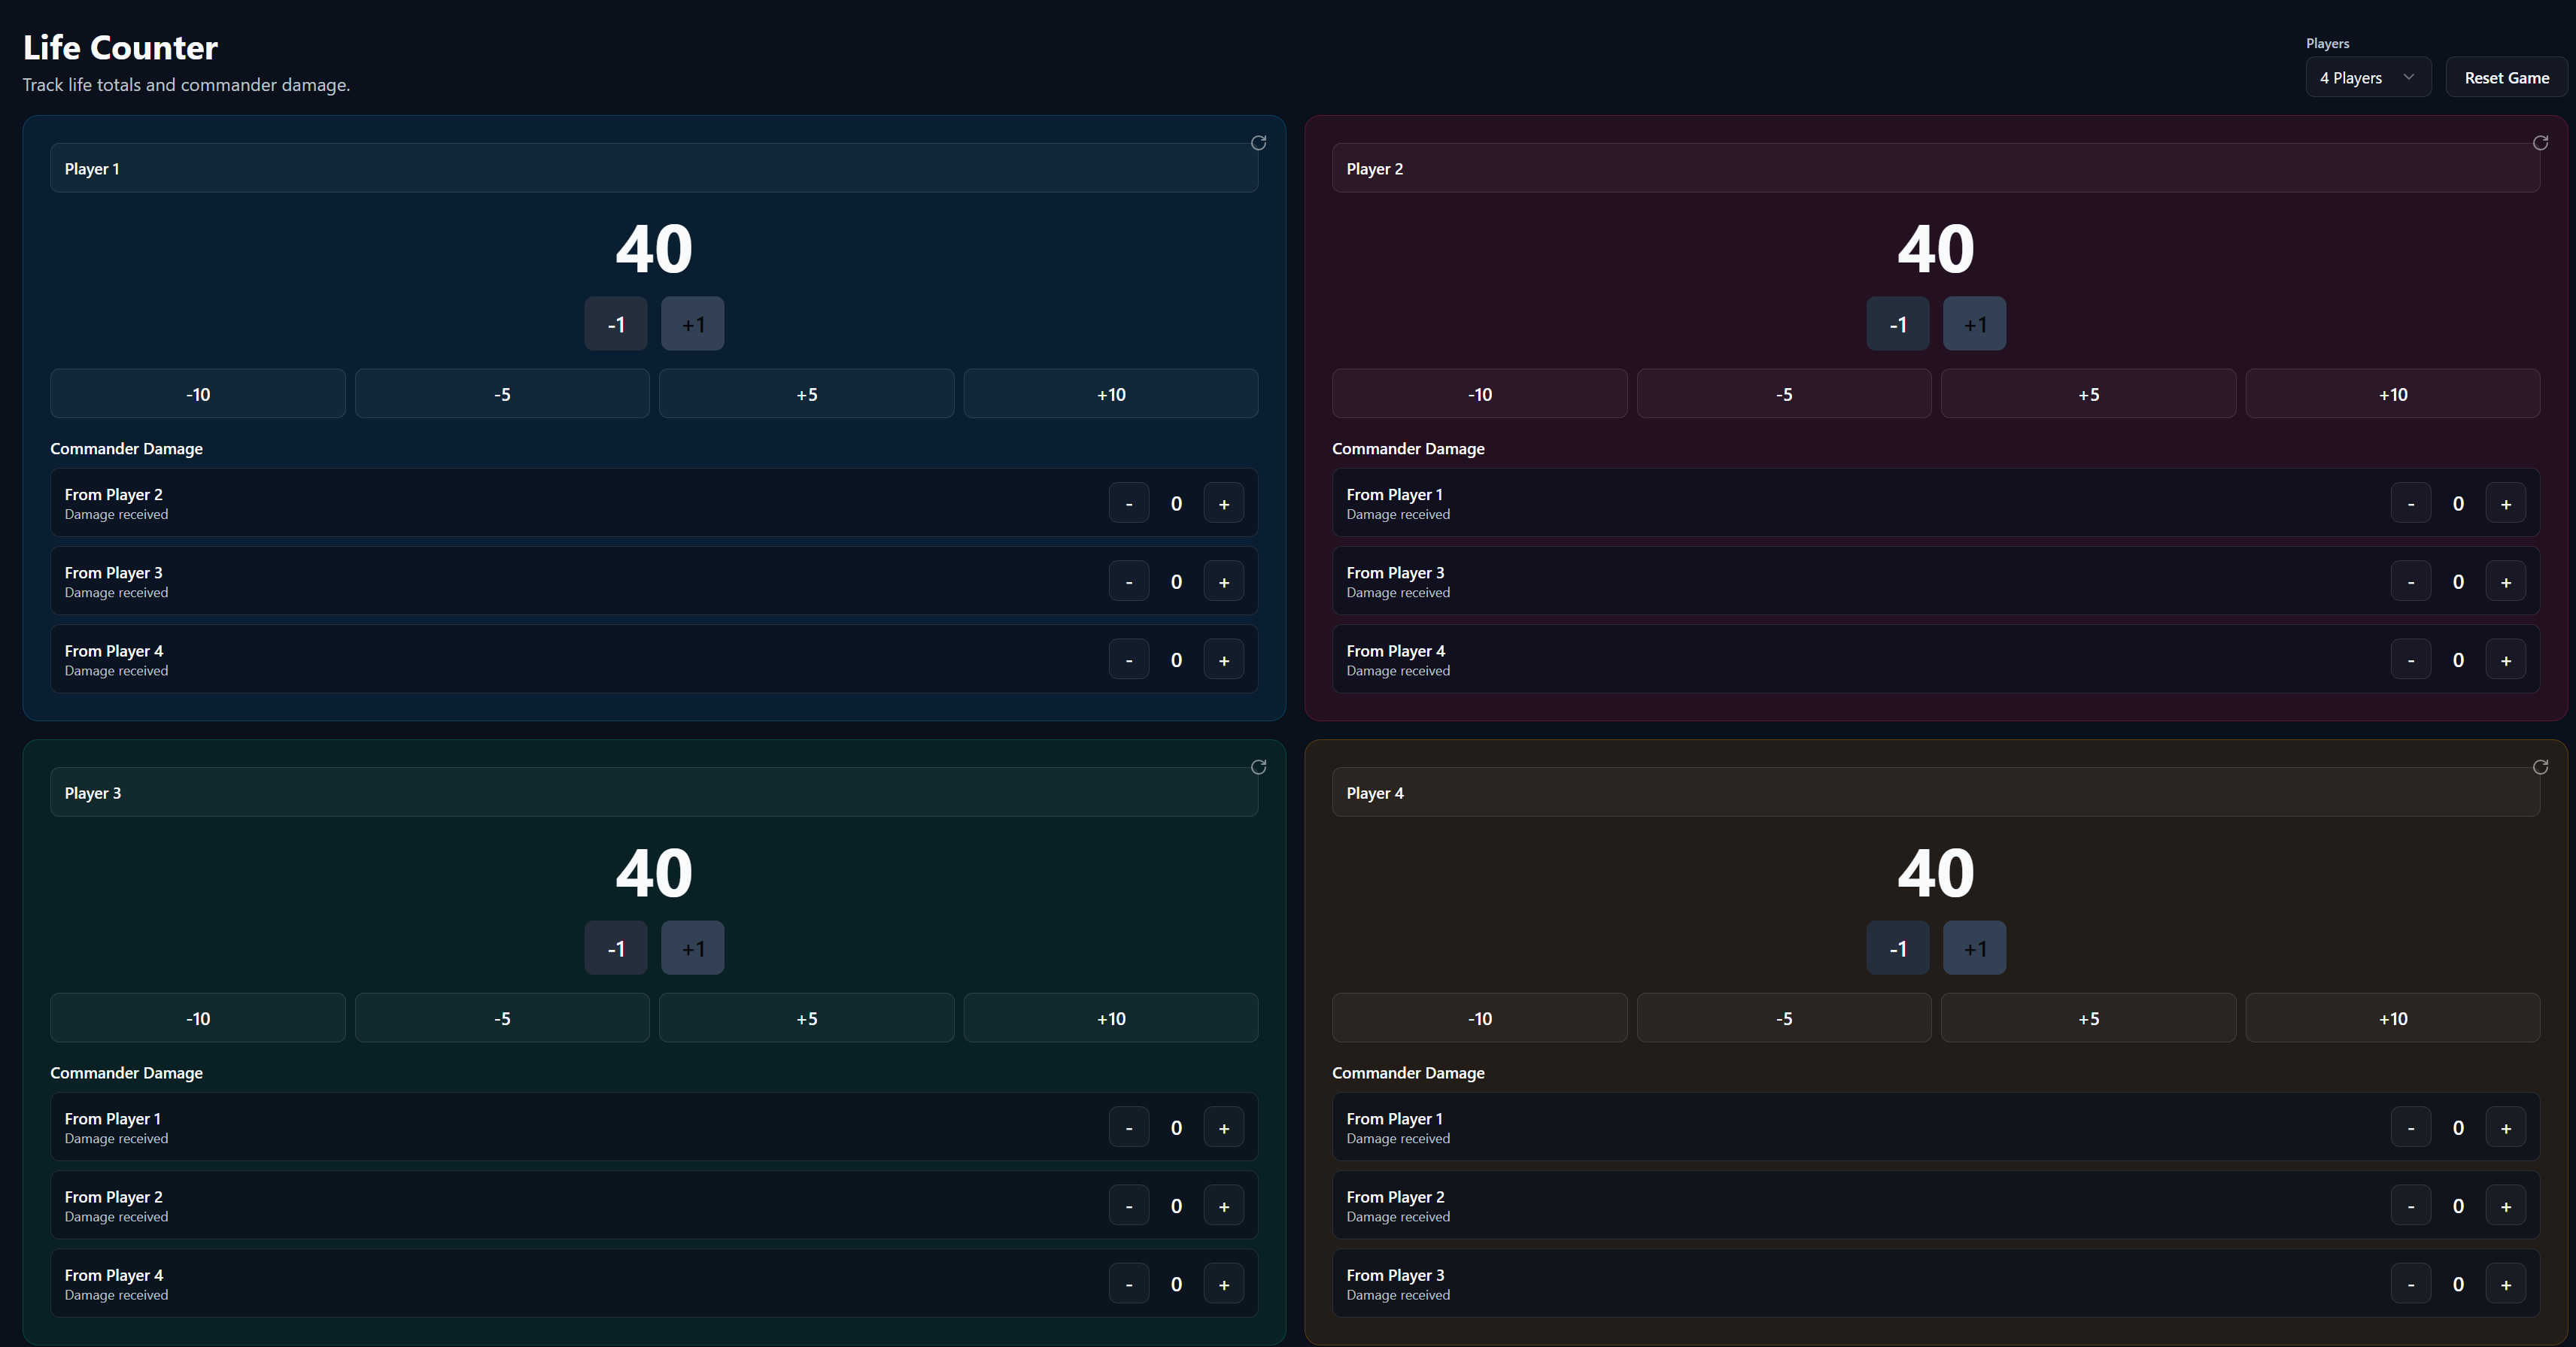
Task: Click Player 3's reset icon
Action: coord(1258,767)
